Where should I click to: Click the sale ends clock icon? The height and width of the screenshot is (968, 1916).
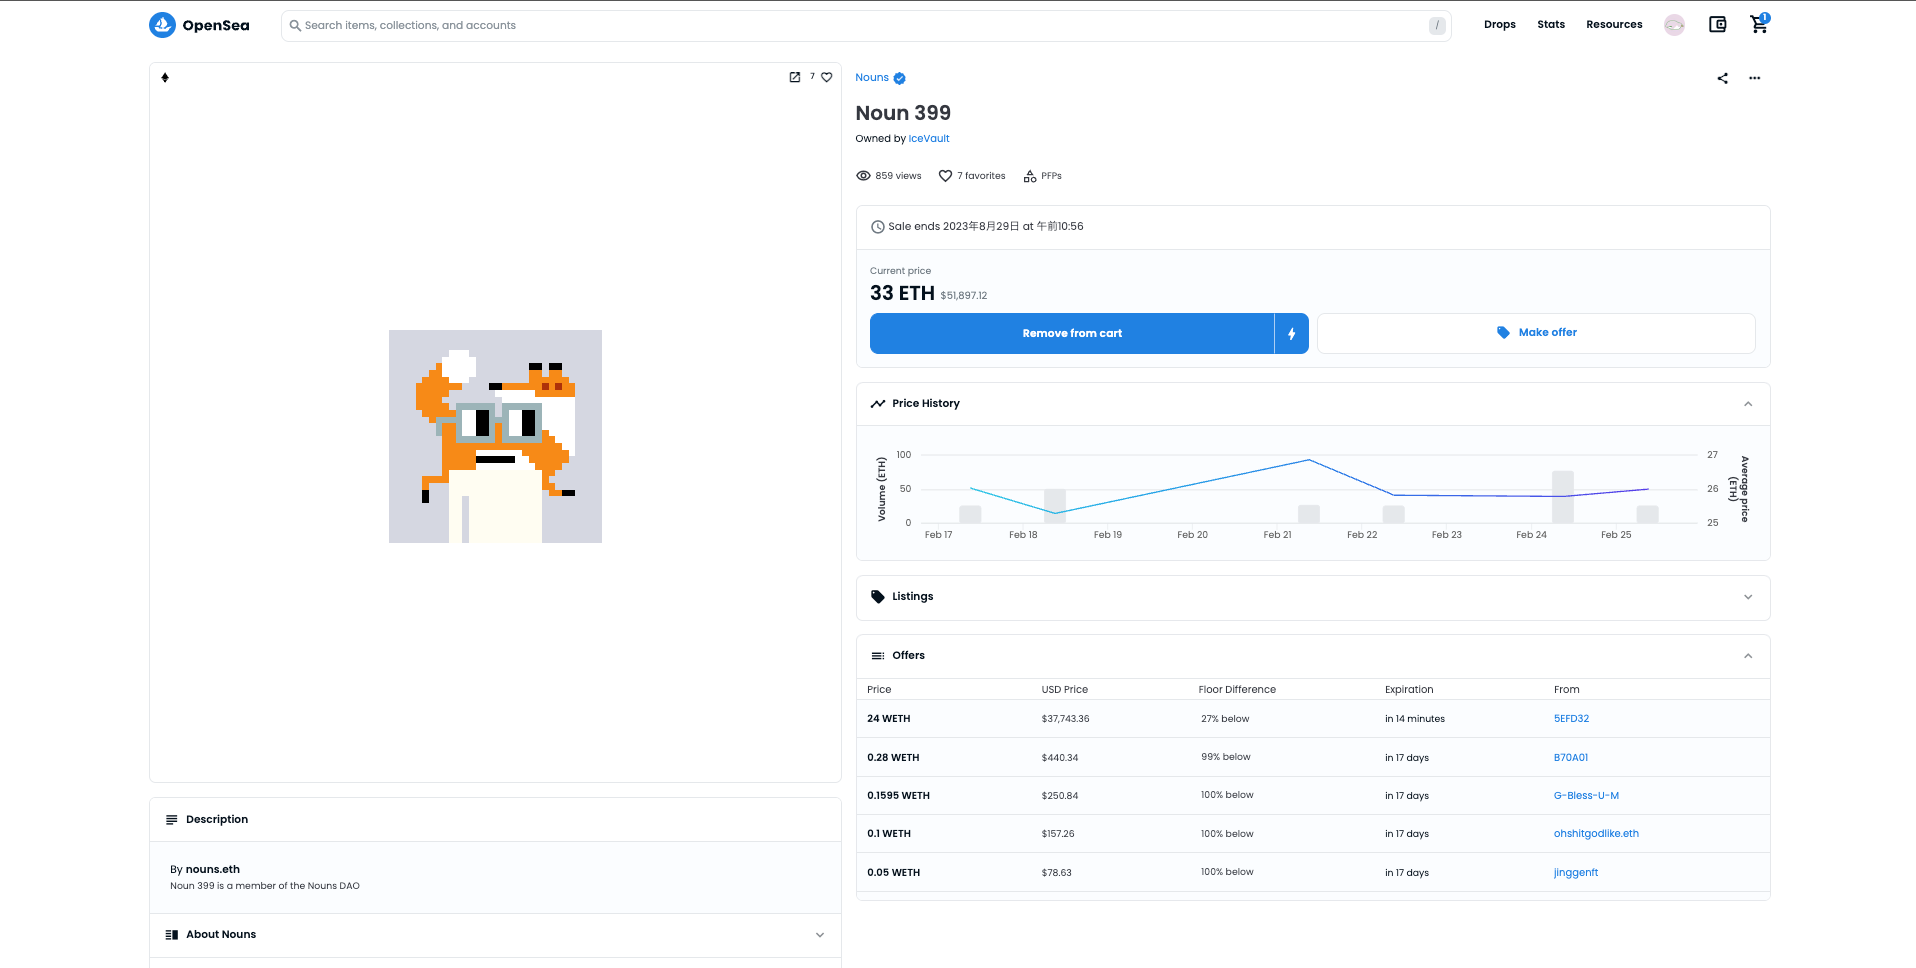[877, 227]
